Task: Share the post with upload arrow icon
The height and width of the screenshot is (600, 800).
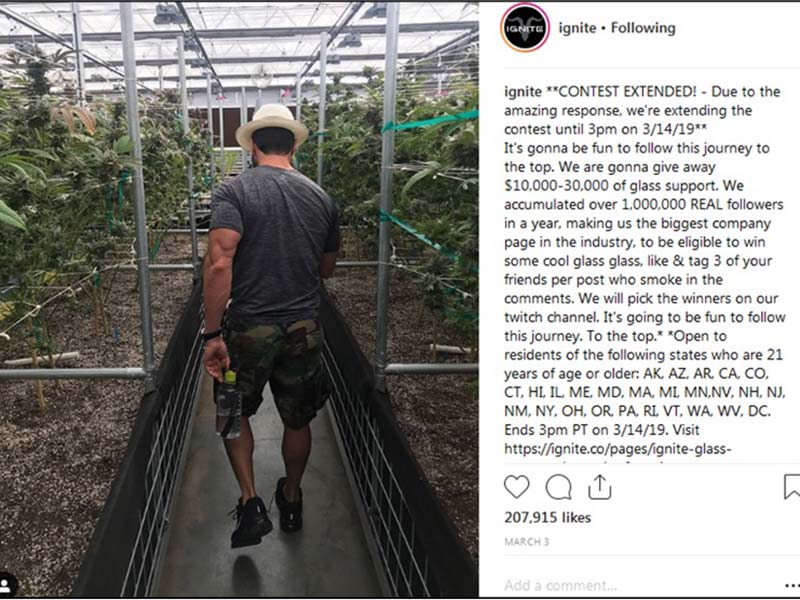Action: pos(599,487)
